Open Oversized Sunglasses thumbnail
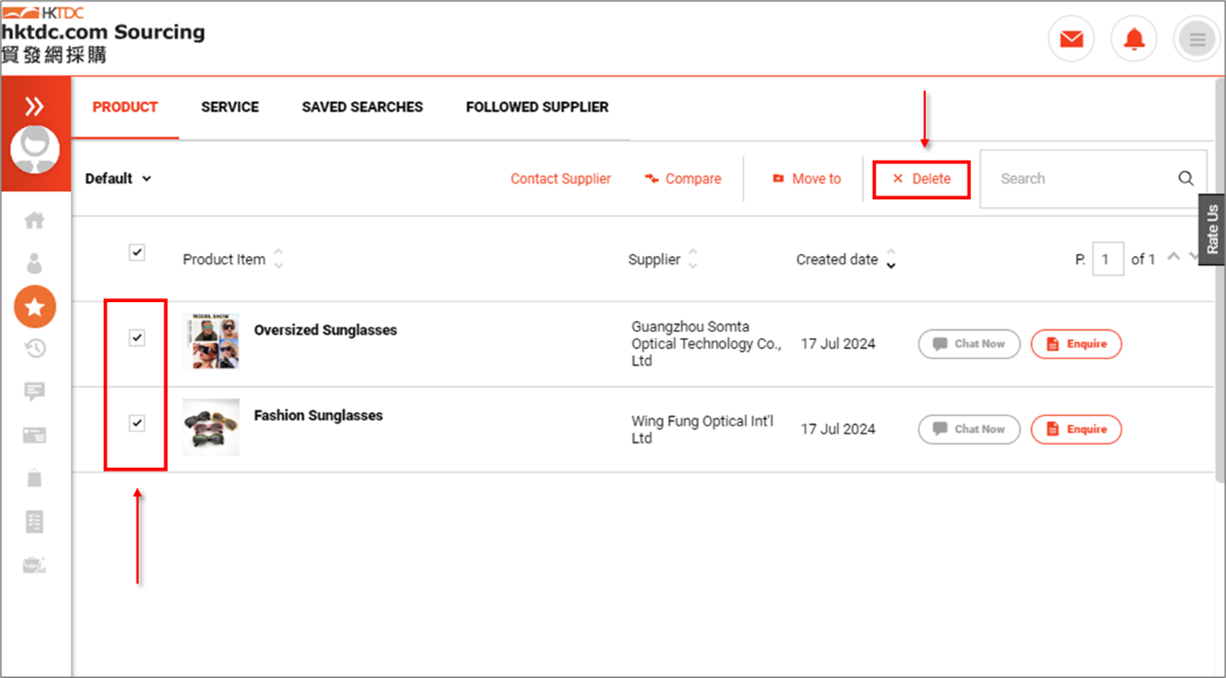Viewport: 1226px width, 678px height. click(x=211, y=342)
